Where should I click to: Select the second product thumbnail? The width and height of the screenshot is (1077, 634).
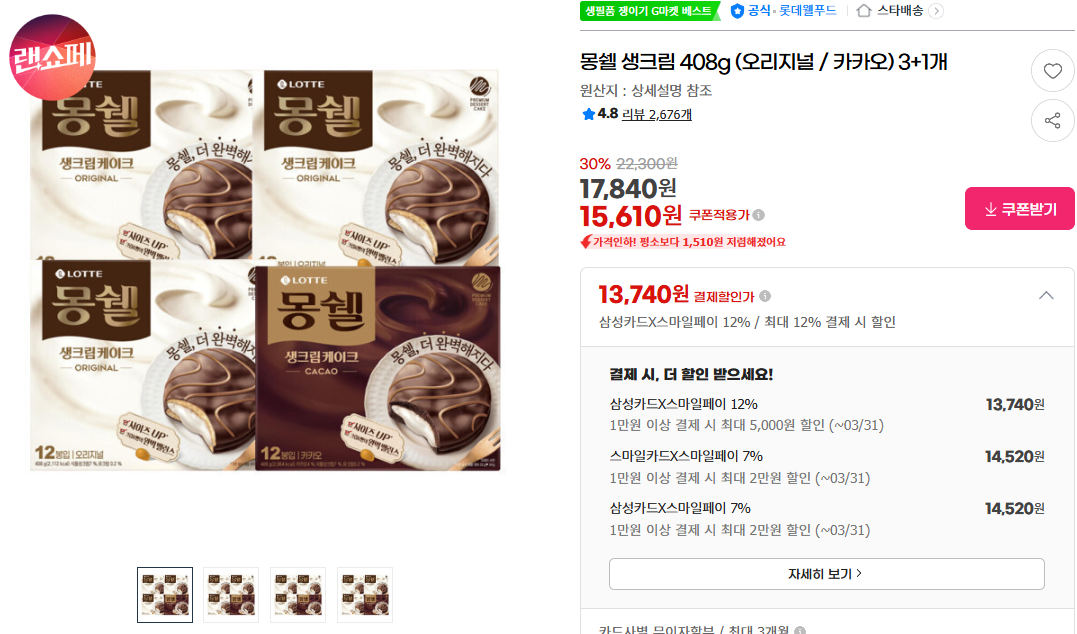231,595
